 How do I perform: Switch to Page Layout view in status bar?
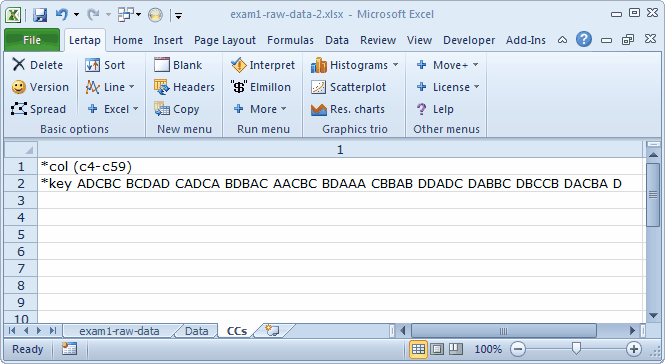click(437, 349)
